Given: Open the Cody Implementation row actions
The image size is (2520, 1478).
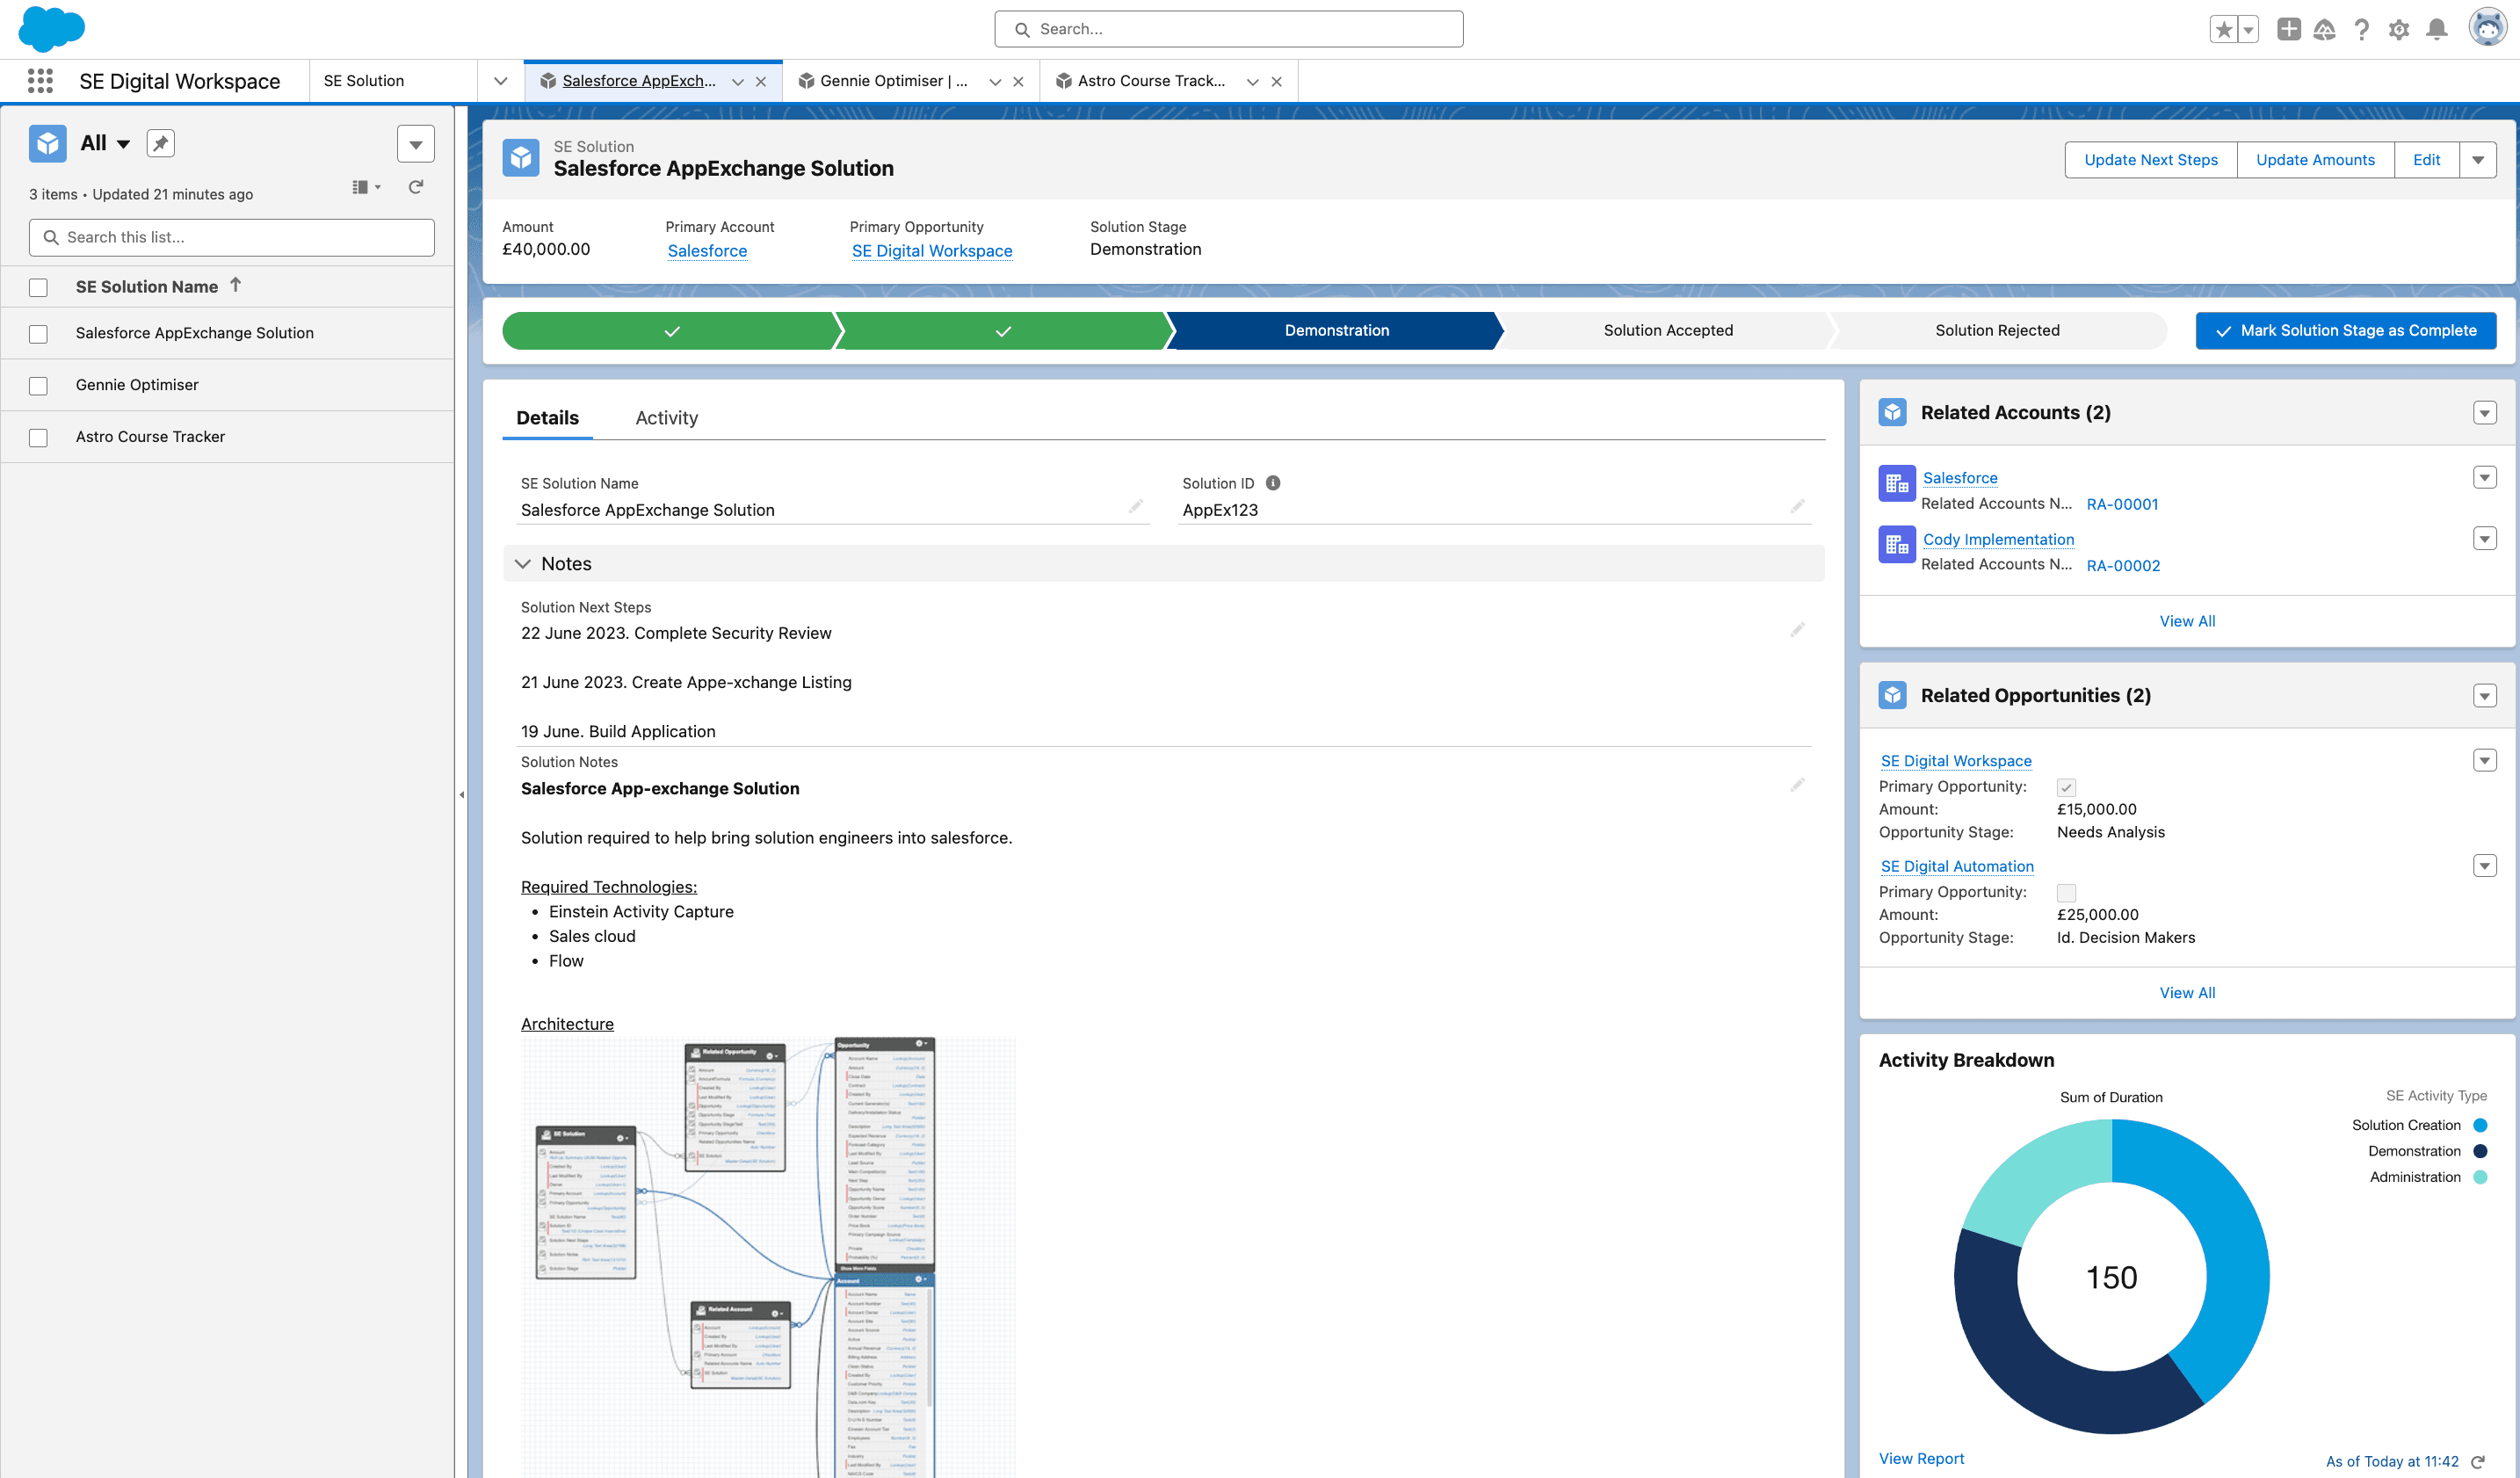Looking at the screenshot, I should [2484, 539].
